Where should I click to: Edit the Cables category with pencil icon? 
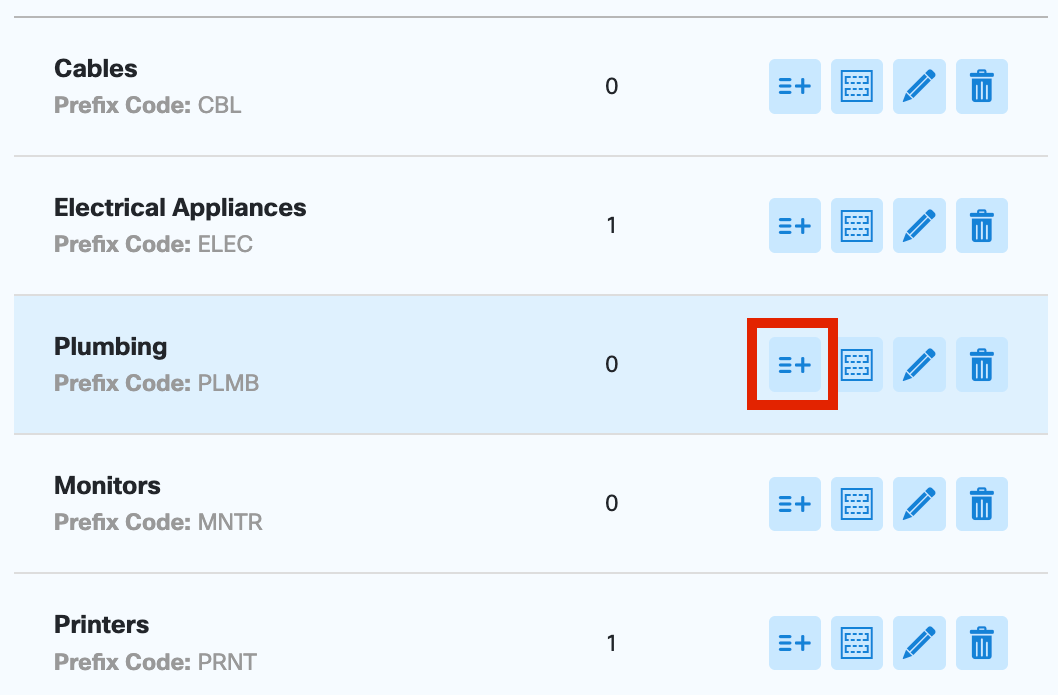[919, 86]
